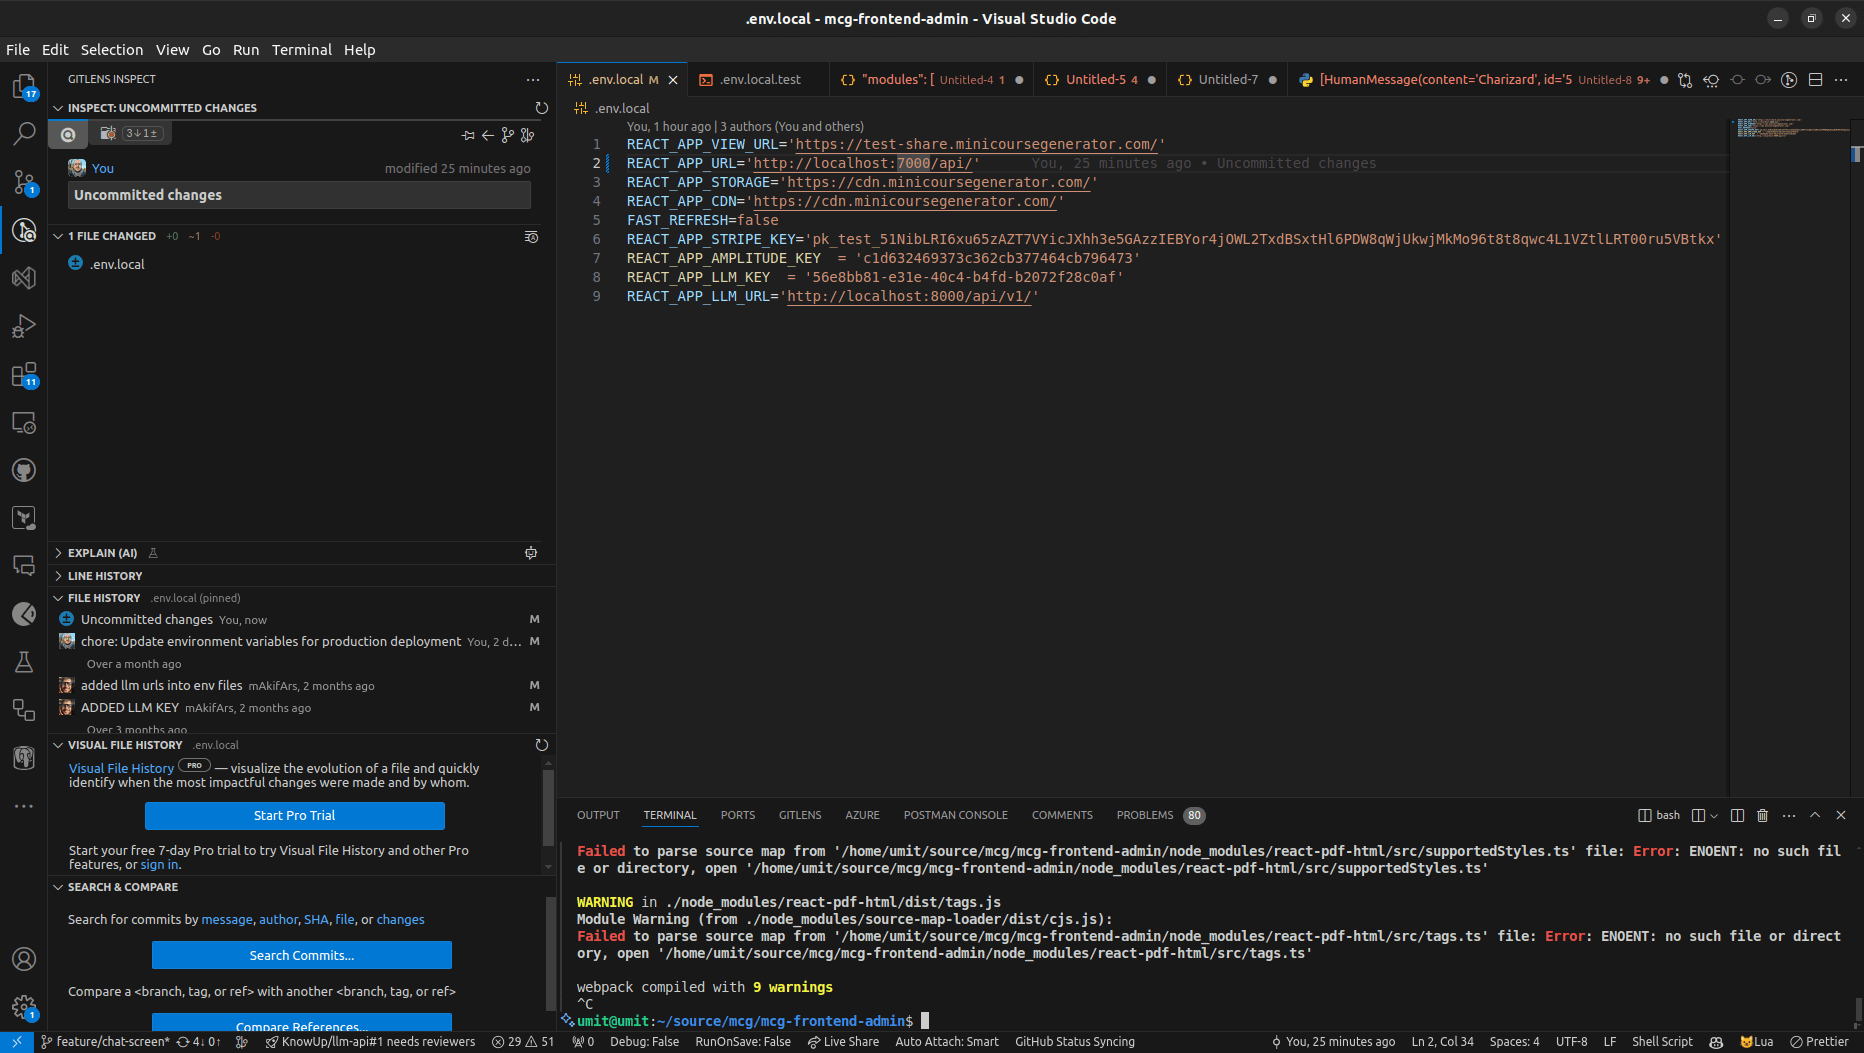Open Remote Explorer in the activity bar
The width and height of the screenshot is (1864, 1053).
24,423
